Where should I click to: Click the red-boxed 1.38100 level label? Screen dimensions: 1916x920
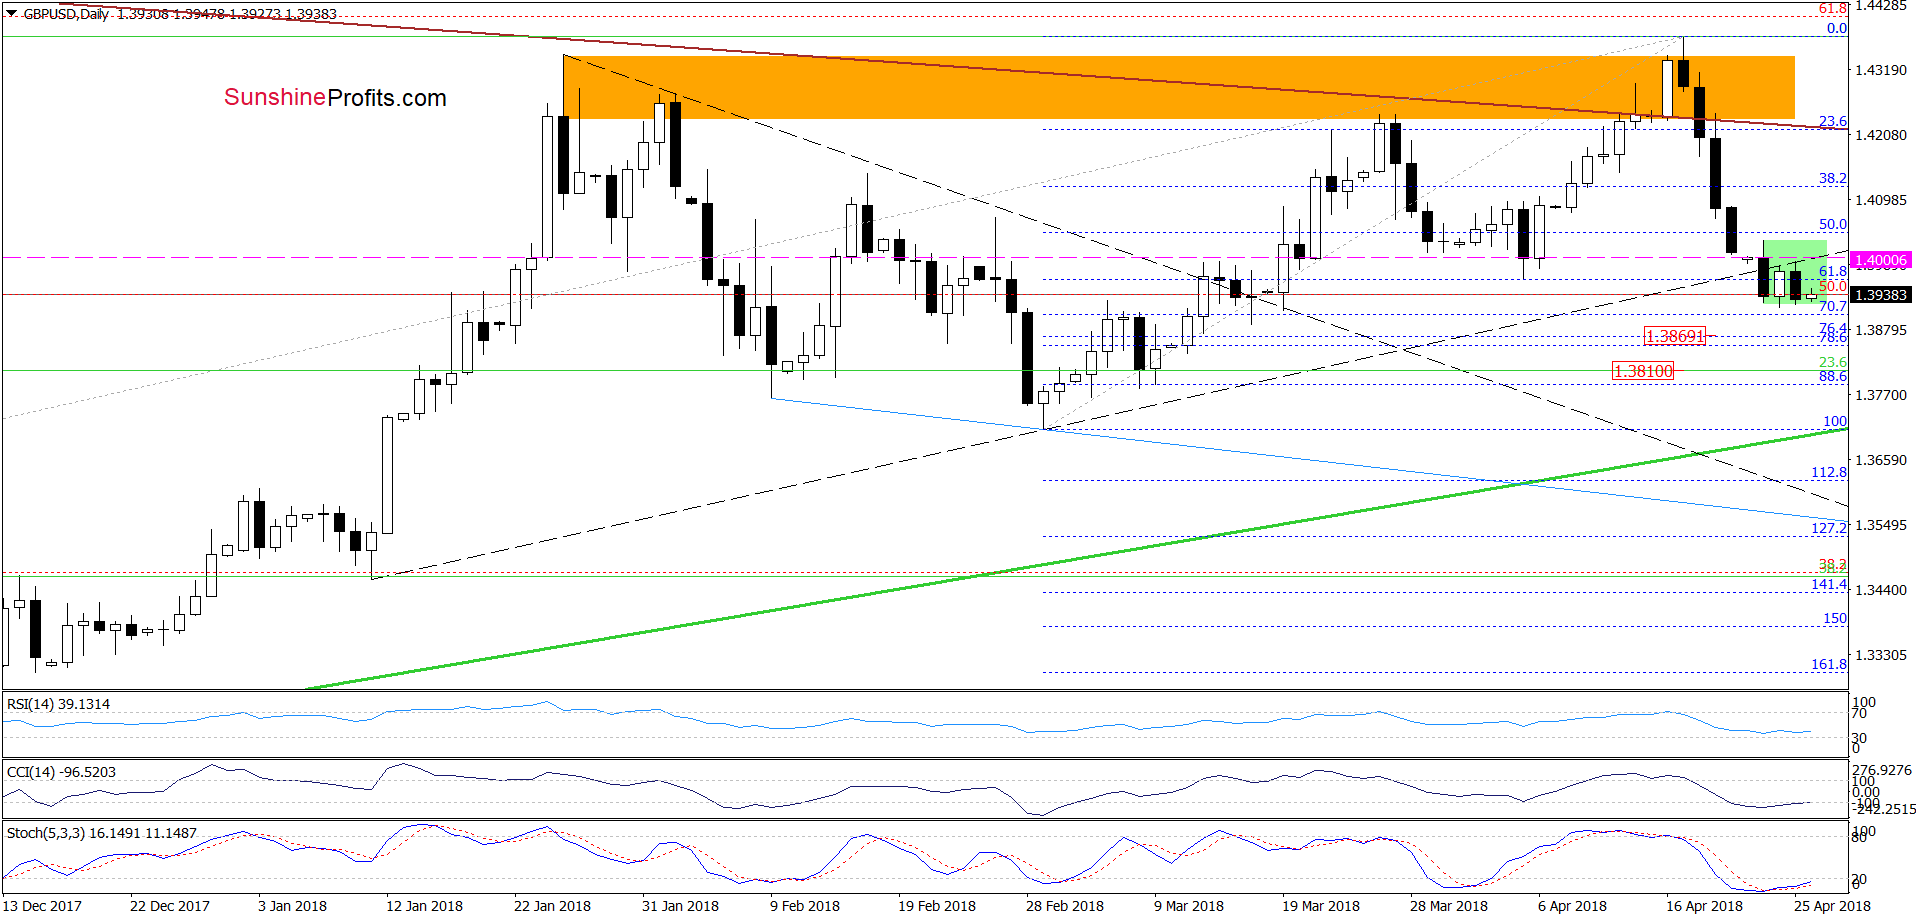pyautogui.click(x=1643, y=371)
